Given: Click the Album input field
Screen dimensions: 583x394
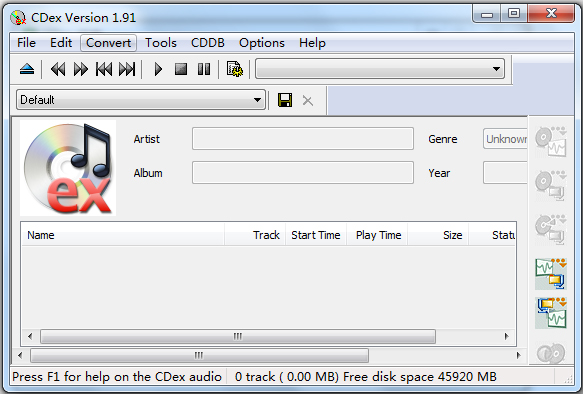Looking at the screenshot, I should pyautogui.click(x=303, y=172).
